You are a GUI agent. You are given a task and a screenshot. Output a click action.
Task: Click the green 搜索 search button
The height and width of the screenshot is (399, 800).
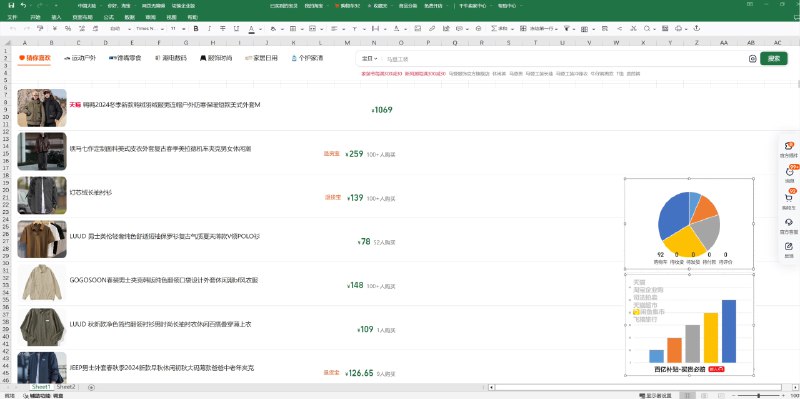(x=773, y=59)
